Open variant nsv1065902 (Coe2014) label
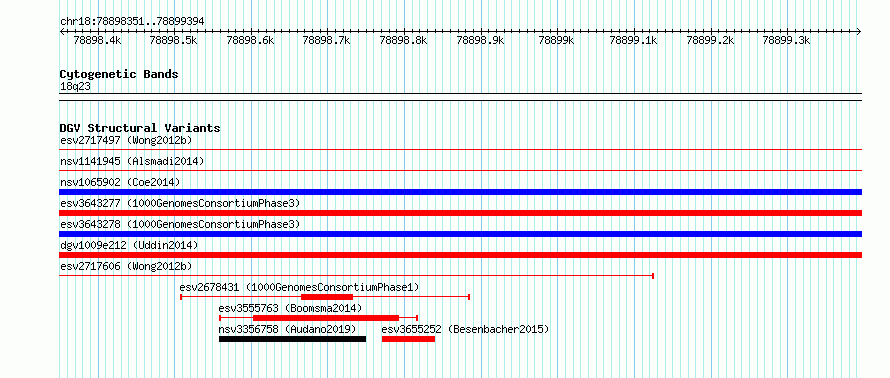Screen dimensions: 890x378 click(x=120, y=182)
